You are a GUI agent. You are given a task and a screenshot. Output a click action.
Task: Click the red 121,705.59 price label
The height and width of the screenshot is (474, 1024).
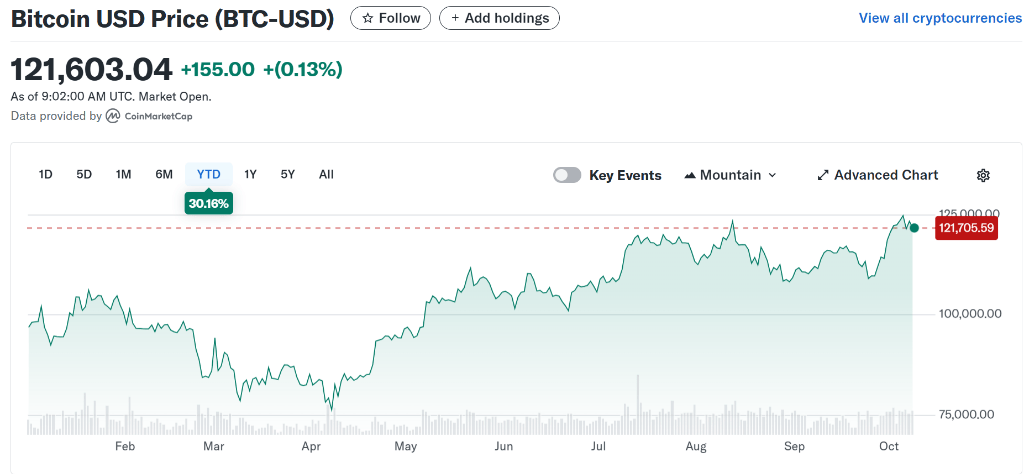click(966, 228)
